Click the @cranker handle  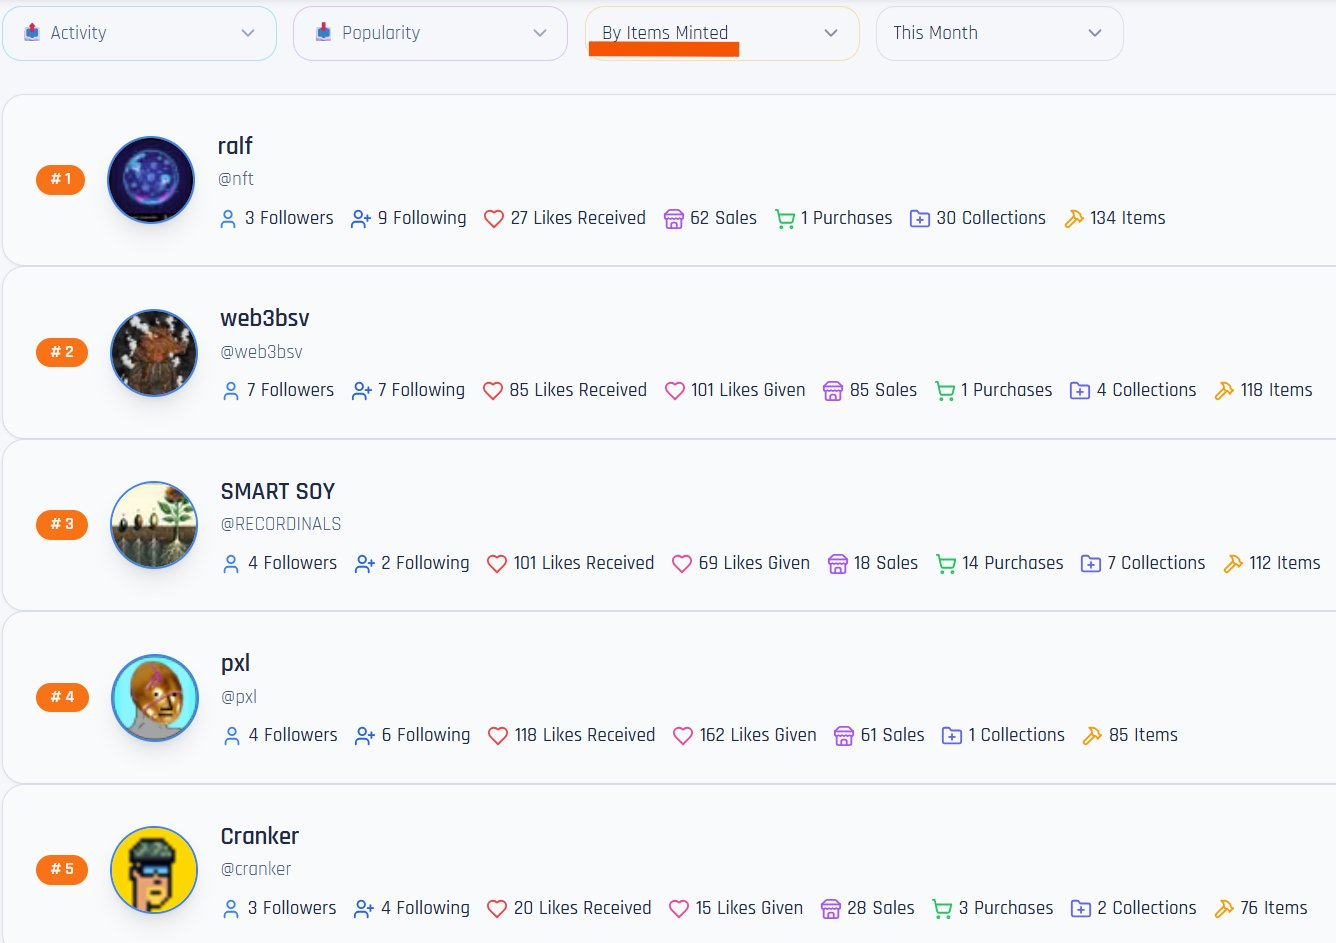tap(256, 869)
